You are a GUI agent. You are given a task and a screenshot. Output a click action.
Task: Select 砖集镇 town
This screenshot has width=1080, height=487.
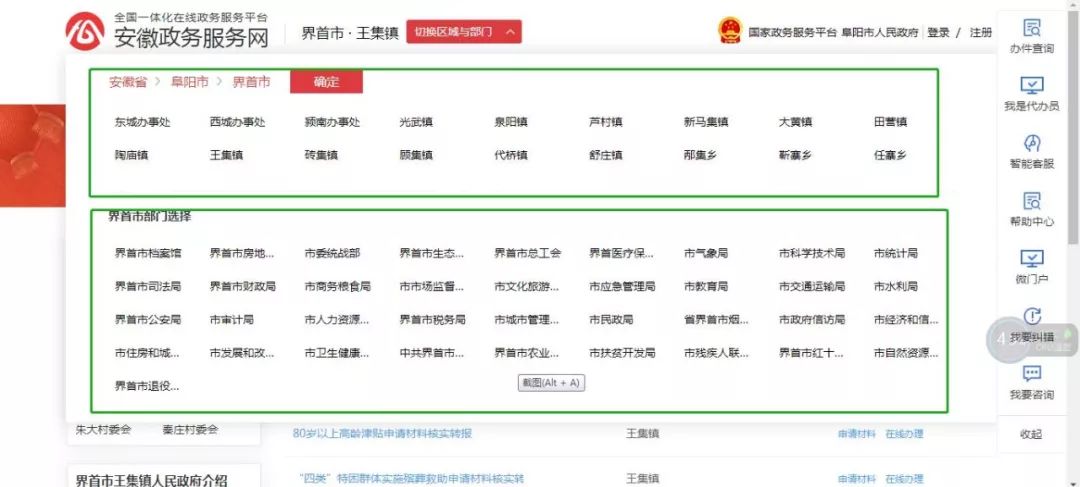click(x=321, y=155)
